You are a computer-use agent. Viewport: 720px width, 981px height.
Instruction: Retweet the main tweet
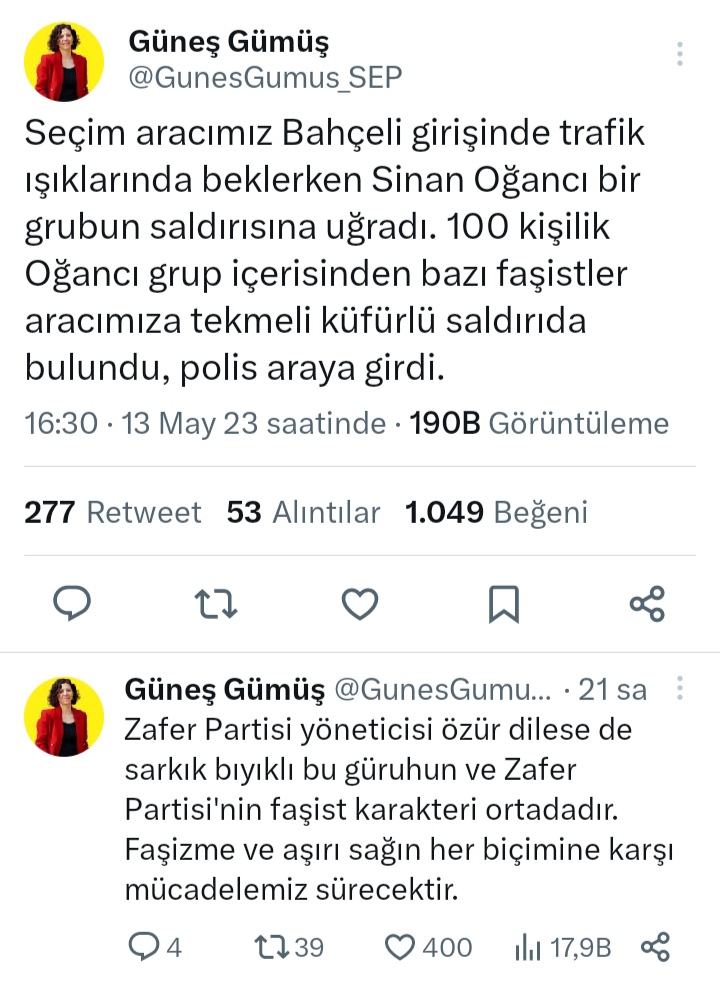215,603
